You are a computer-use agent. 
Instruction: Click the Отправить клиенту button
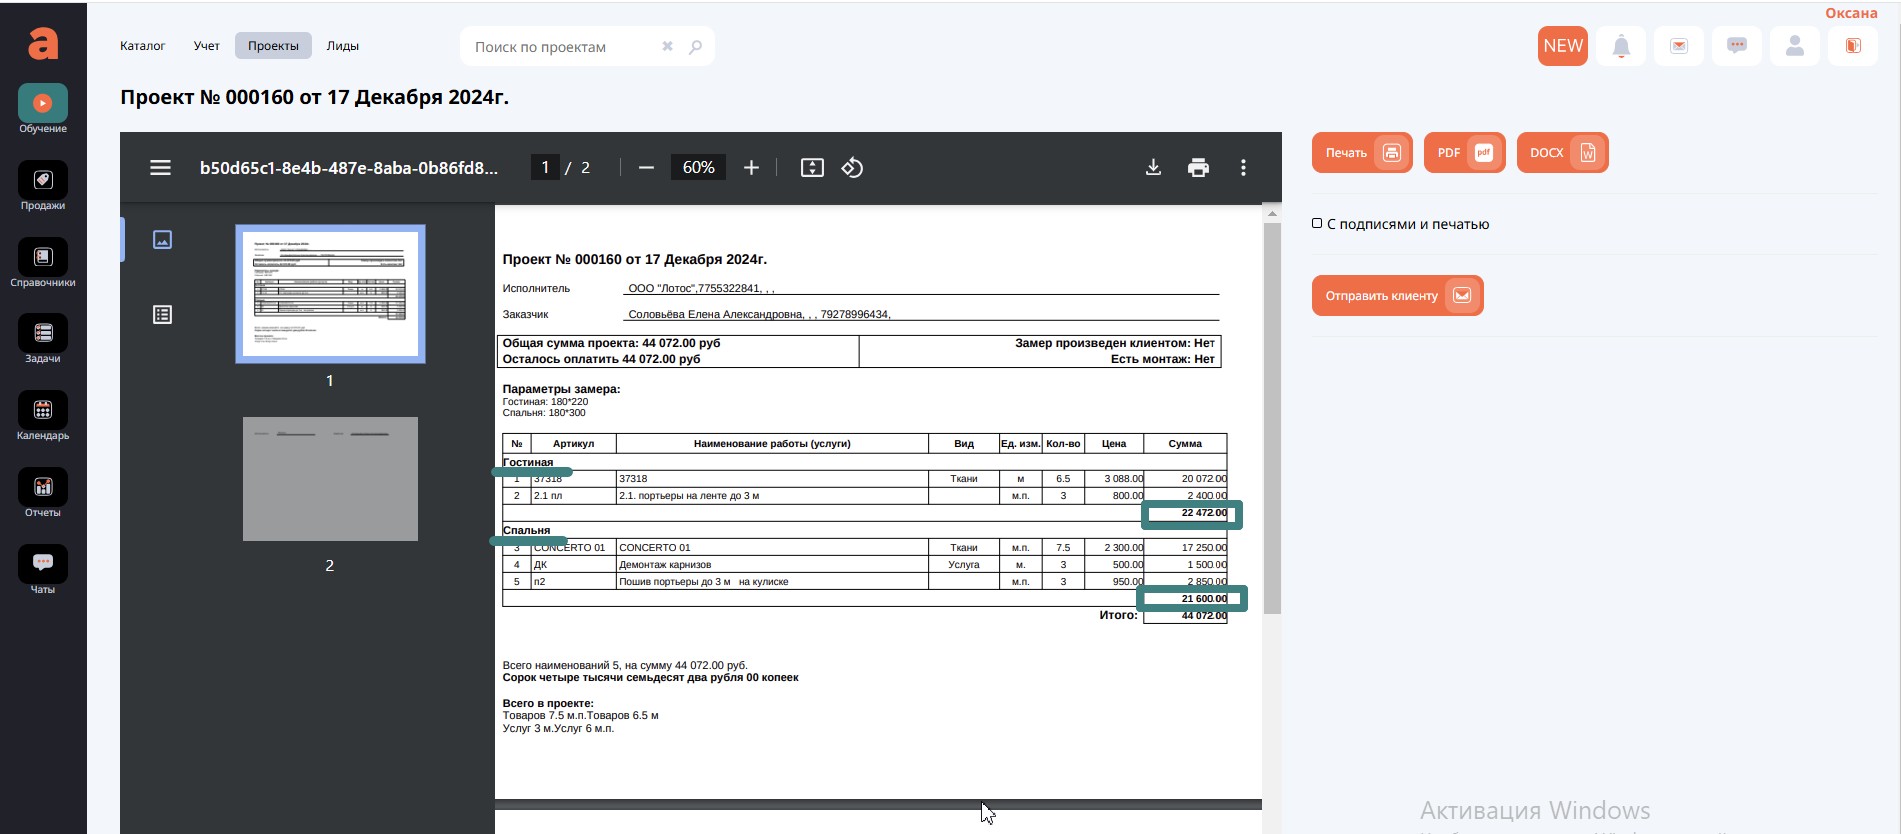[1397, 296]
